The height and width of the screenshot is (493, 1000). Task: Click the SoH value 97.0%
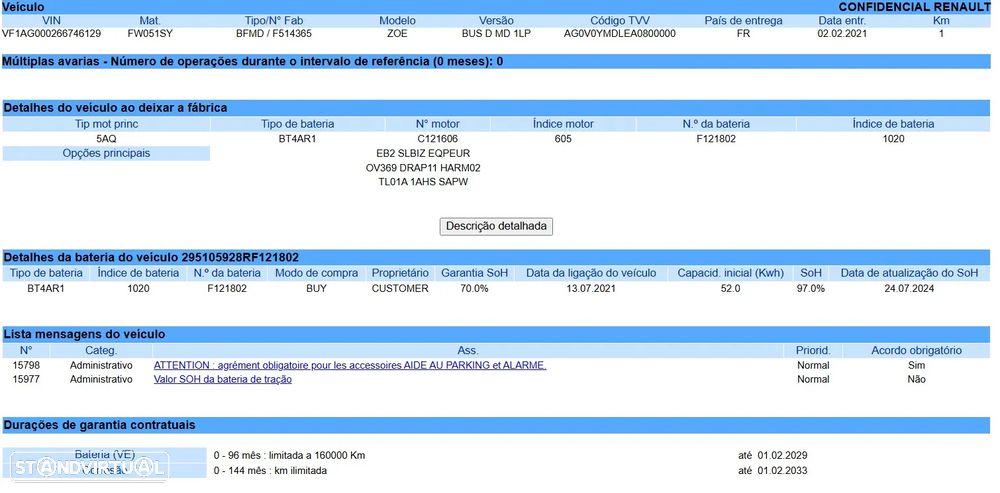point(811,288)
